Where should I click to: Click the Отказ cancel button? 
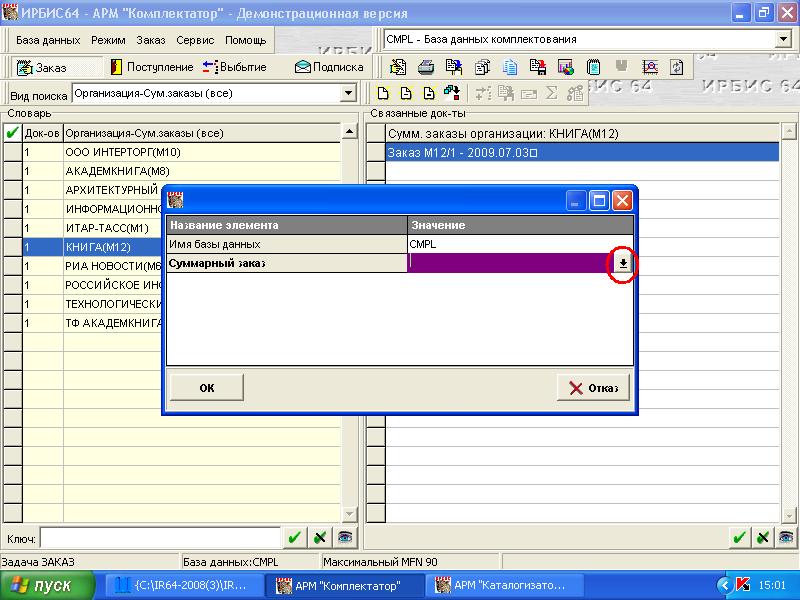point(594,388)
